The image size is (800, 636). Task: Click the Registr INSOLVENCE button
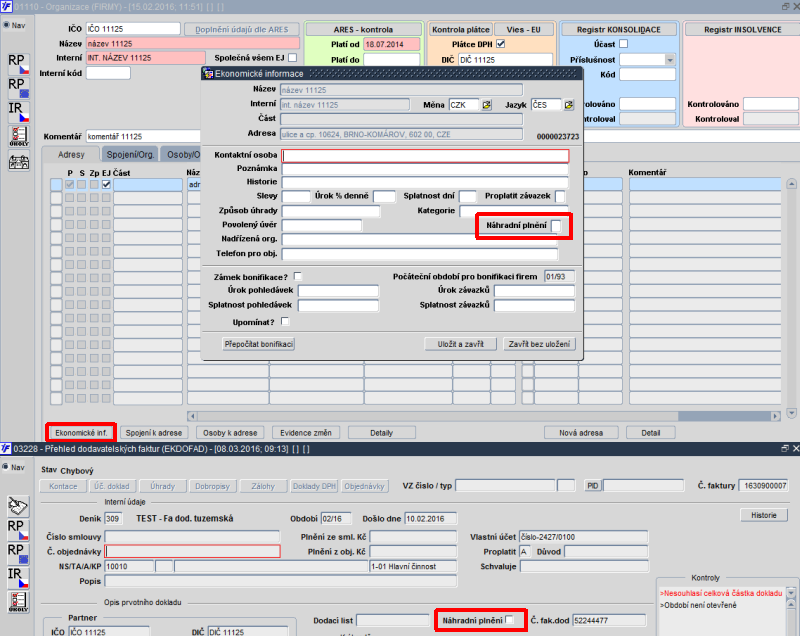(742, 30)
